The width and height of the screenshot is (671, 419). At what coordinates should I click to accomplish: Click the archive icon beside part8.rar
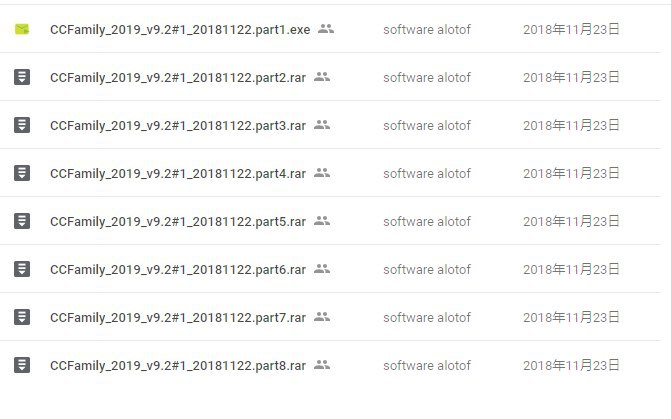[x=22, y=365]
